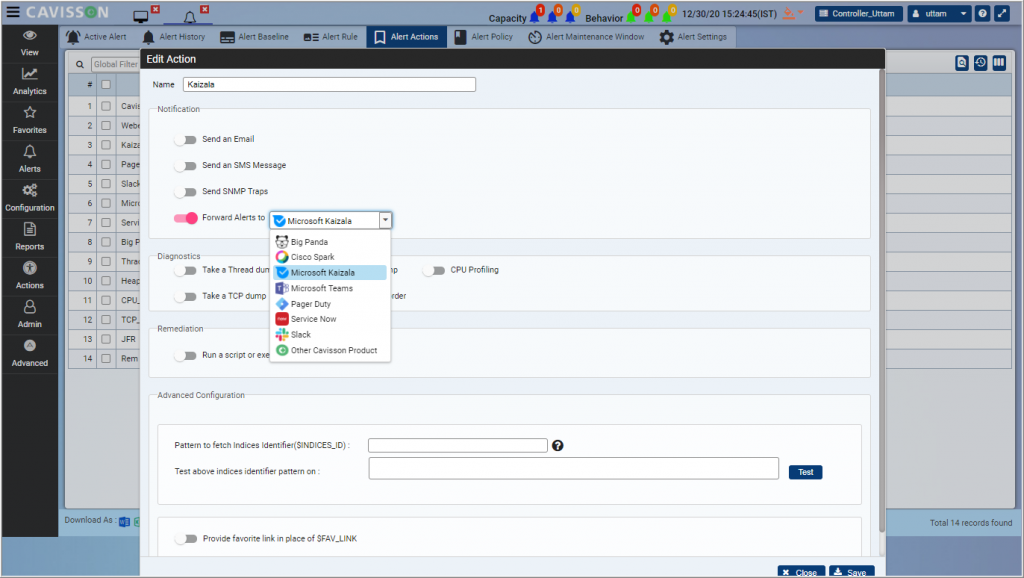
Task: Switch to Alert Rule tab
Action: (x=330, y=37)
